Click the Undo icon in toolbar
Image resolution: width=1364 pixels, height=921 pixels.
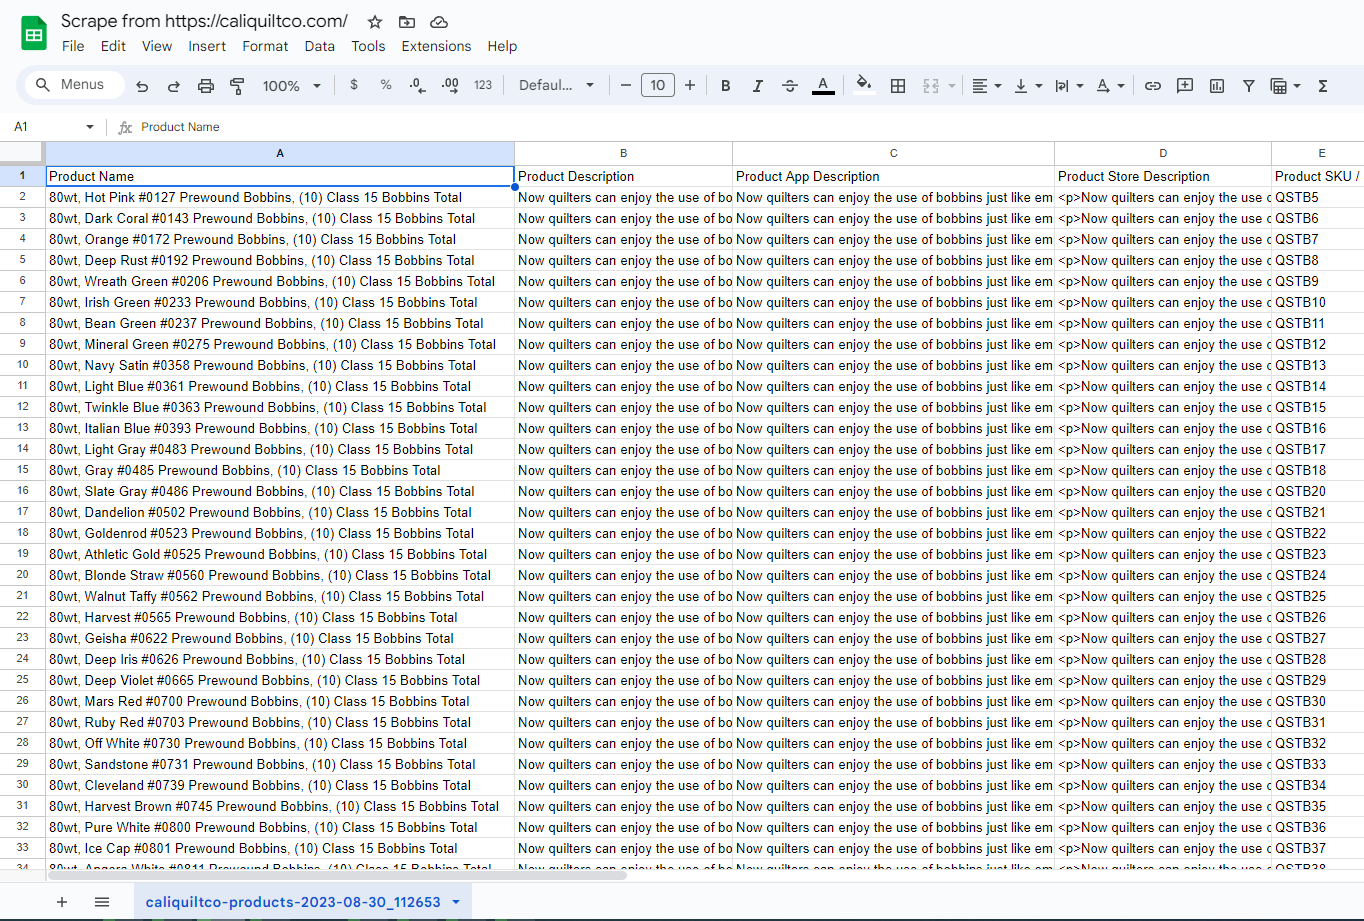142,86
